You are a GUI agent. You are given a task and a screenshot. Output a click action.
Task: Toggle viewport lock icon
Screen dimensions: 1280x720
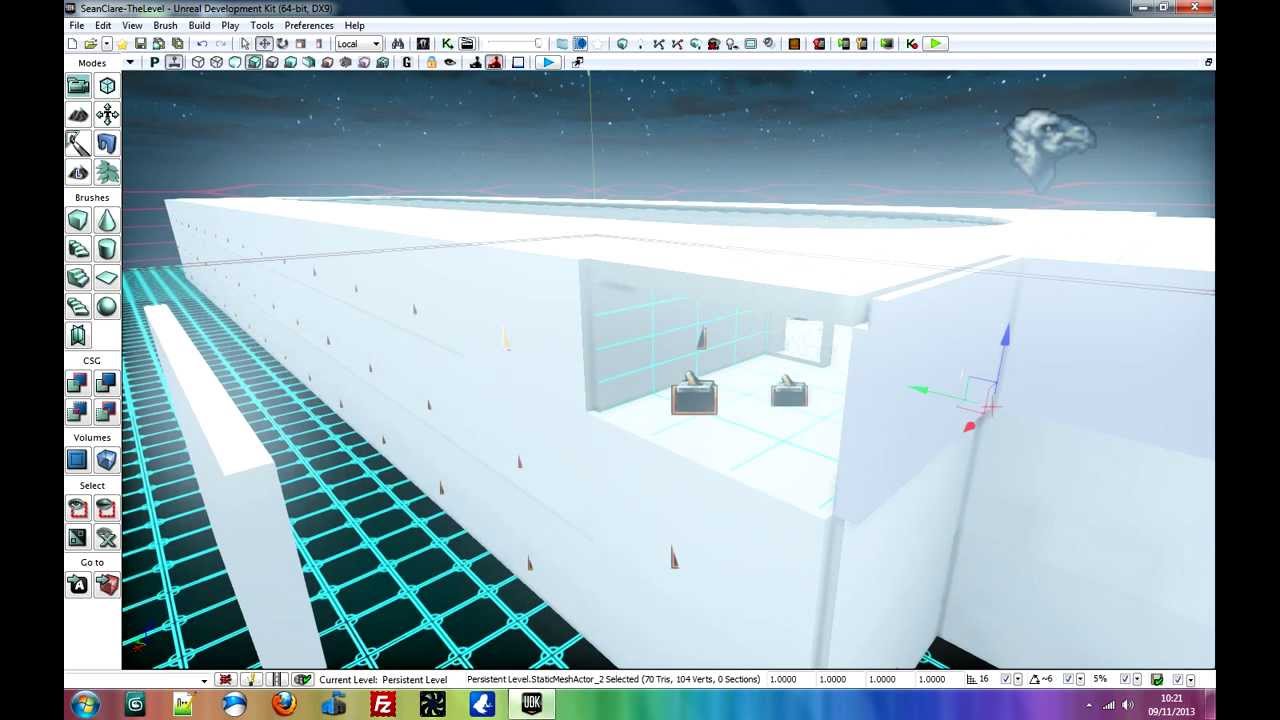(x=431, y=63)
